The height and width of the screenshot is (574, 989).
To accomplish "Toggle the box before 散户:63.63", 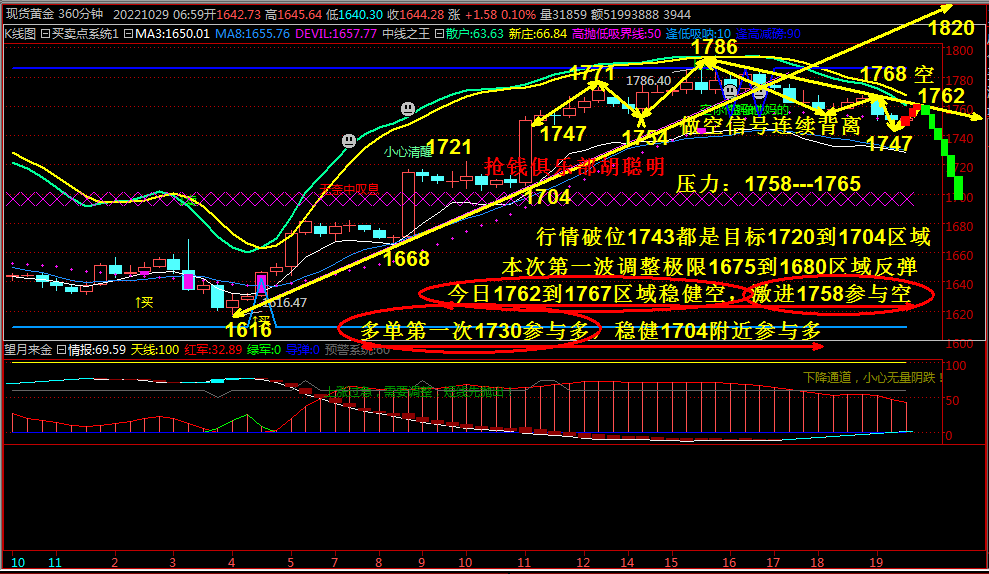I will pyautogui.click(x=439, y=33).
